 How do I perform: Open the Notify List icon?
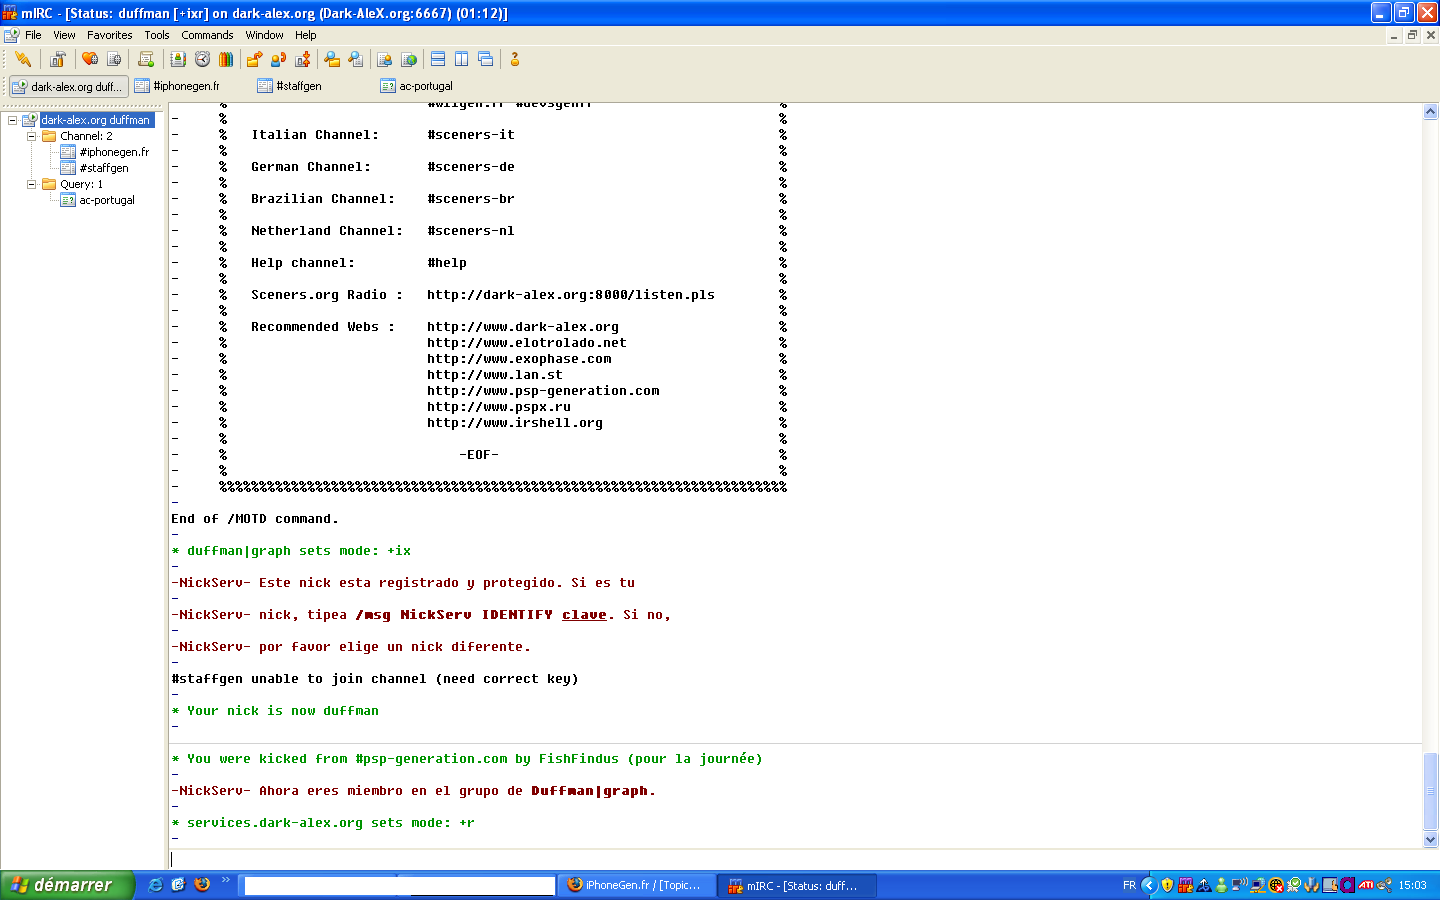click(x=384, y=59)
